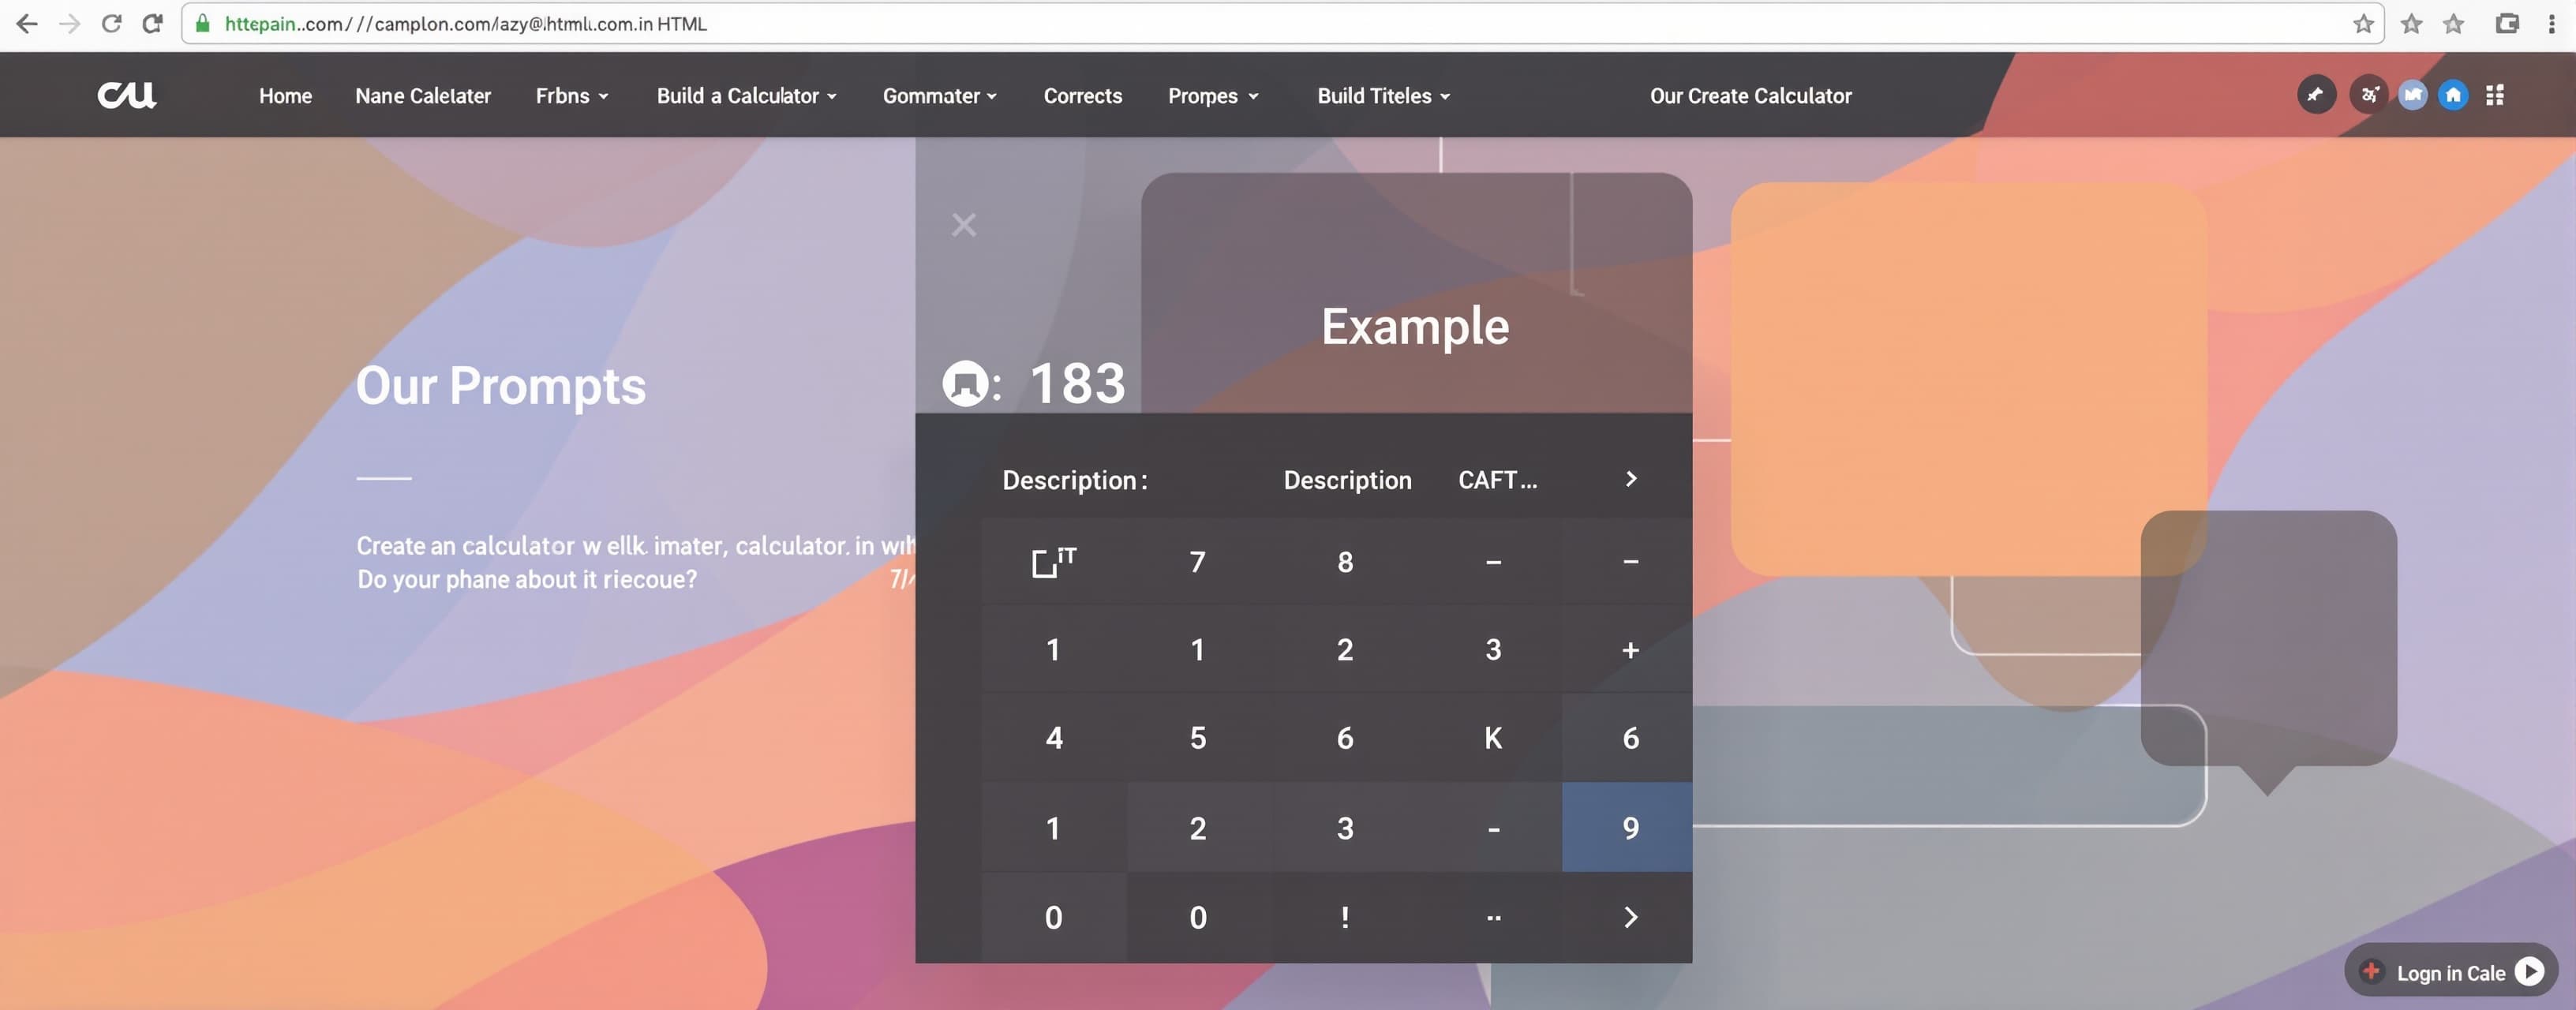
Task: Tap the blue highlighted 9 key
Action: [1627, 827]
